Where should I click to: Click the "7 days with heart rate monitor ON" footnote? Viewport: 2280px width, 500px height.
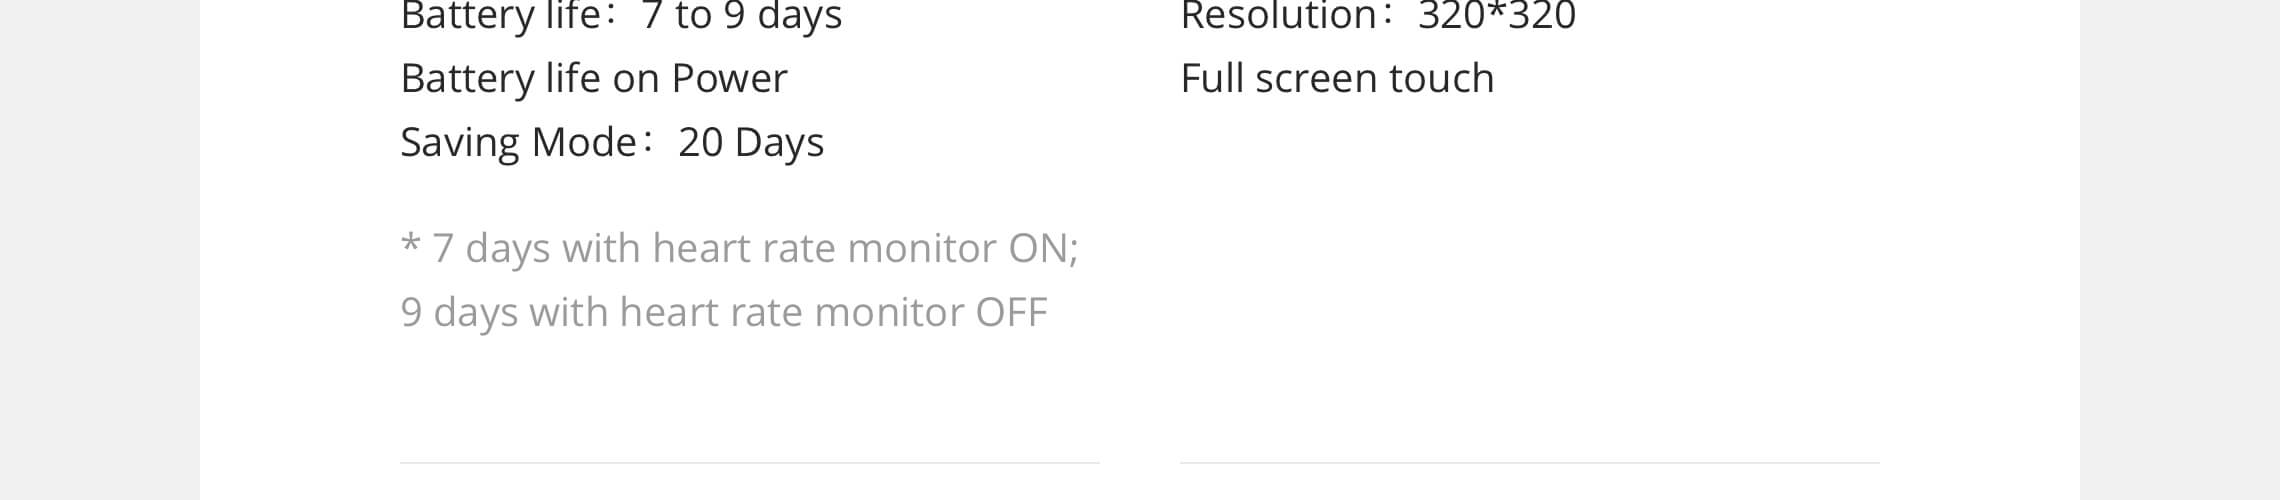(x=755, y=249)
